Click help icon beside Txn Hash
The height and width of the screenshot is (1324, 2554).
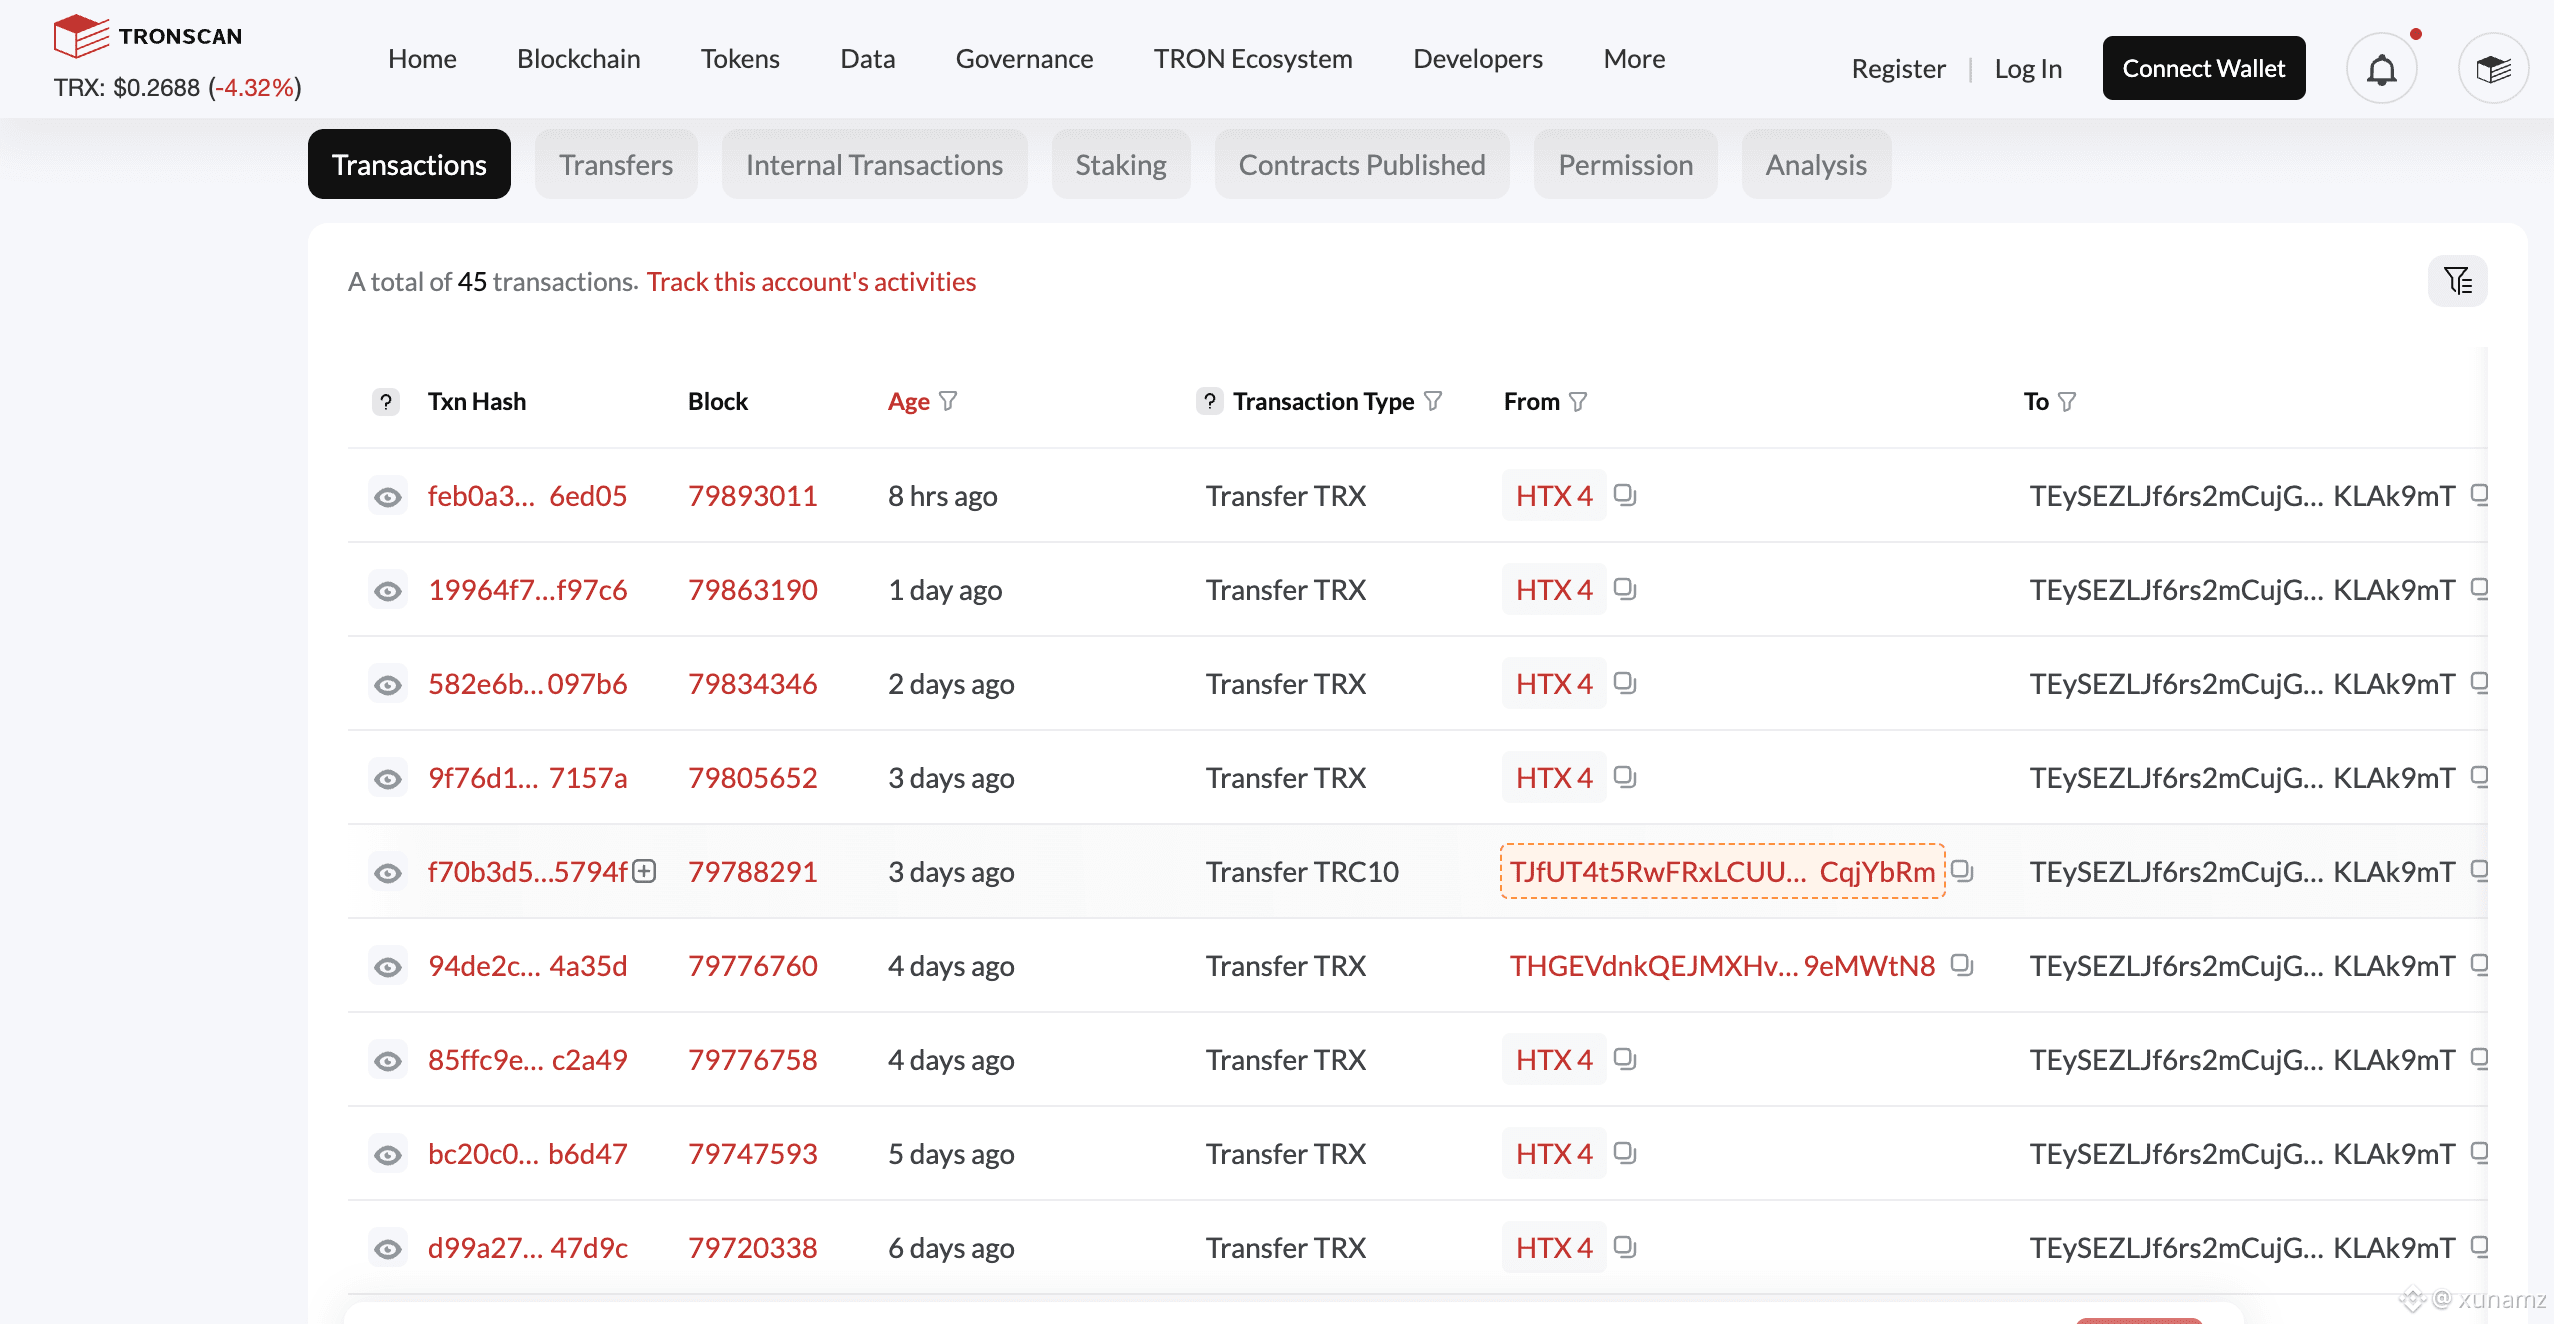(385, 402)
